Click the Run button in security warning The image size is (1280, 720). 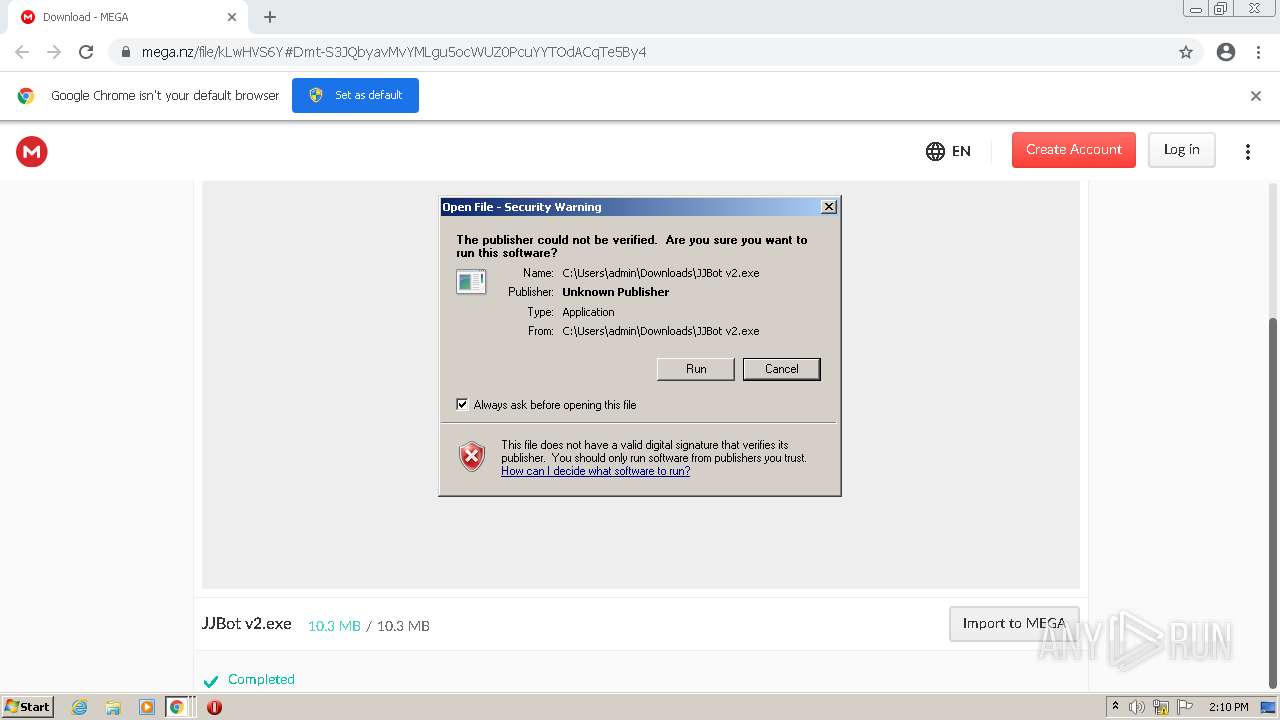pyautogui.click(x=696, y=369)
